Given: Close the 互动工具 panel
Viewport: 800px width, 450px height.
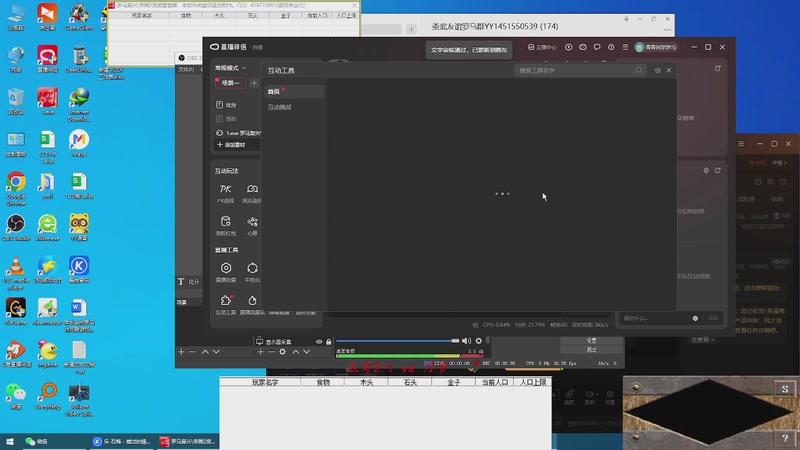Looking at the screenshot, I should coord(669,70).
